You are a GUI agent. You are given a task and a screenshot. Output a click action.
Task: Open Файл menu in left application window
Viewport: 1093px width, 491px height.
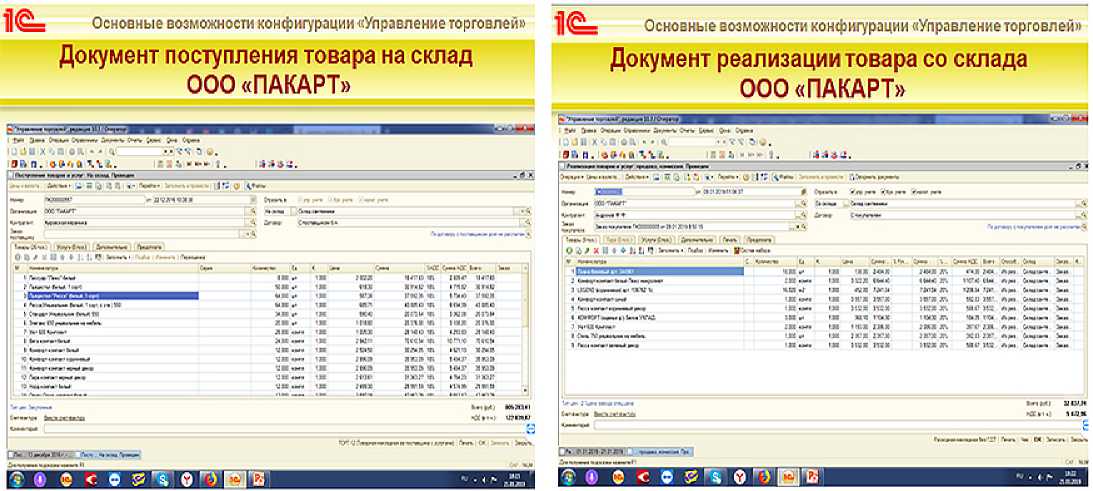point(18,140)
